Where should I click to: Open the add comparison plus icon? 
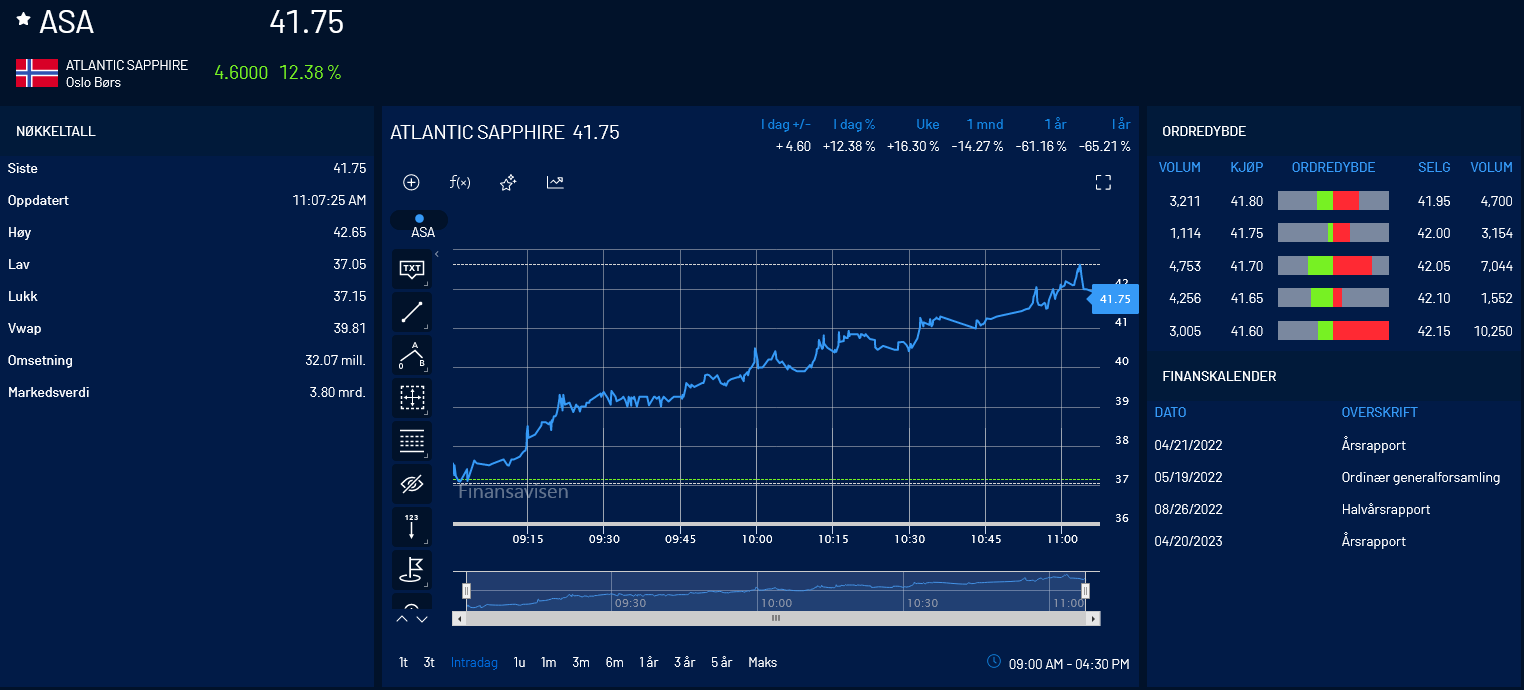(x=411, y=182)
